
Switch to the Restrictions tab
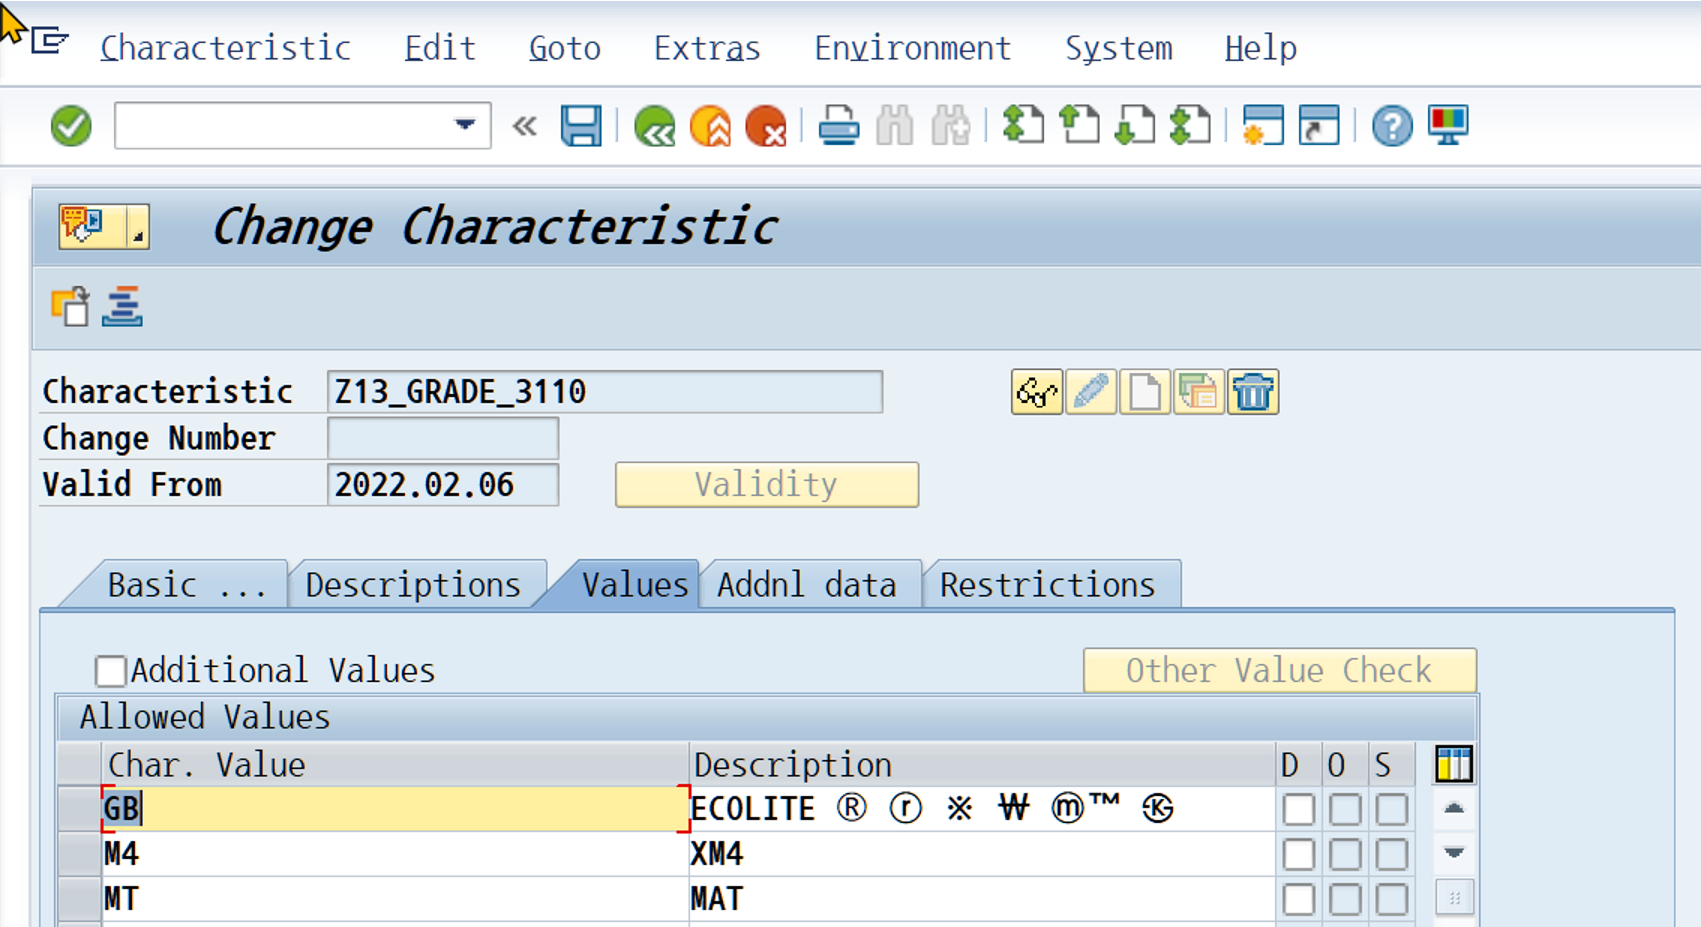pyautogui.click(x=1048, y=584)
